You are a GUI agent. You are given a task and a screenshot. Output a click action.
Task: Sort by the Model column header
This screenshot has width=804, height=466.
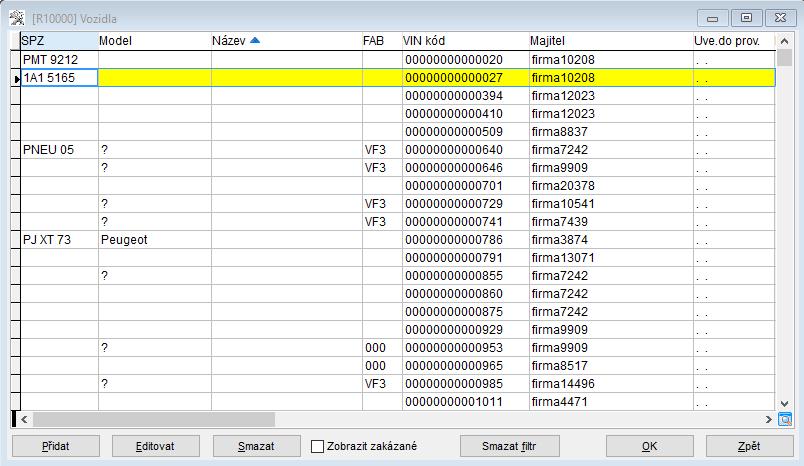click(x=155, y=40)
